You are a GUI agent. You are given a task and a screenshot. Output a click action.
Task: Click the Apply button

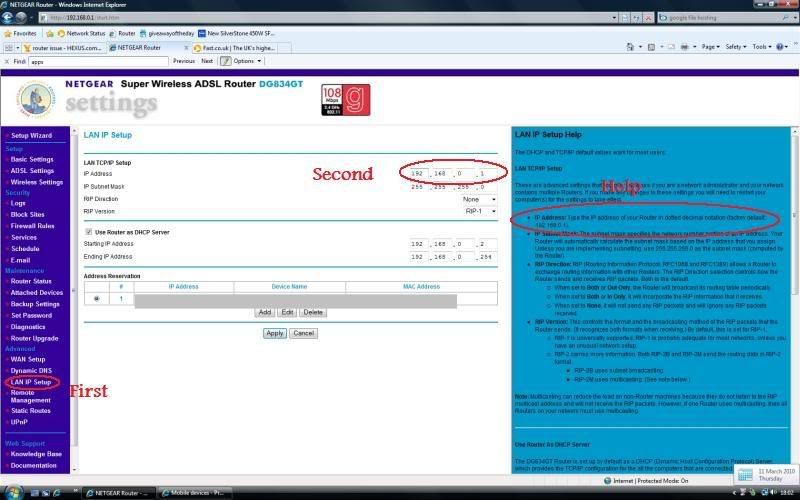[274, 333]
